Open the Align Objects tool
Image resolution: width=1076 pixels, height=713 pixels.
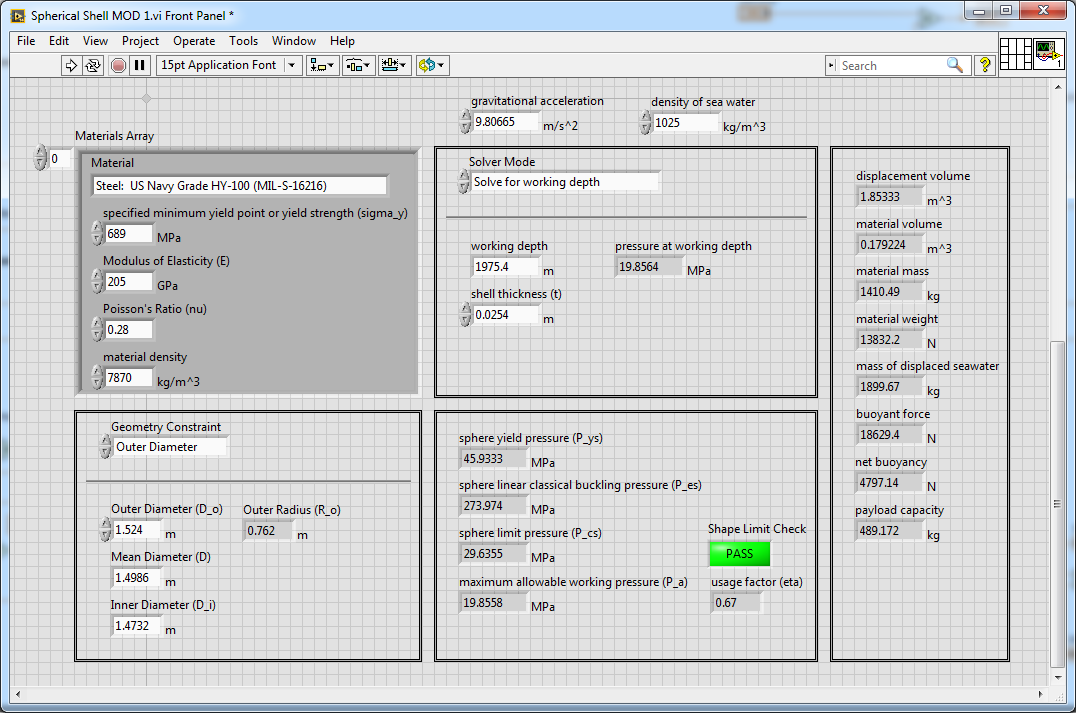[322, 65]
